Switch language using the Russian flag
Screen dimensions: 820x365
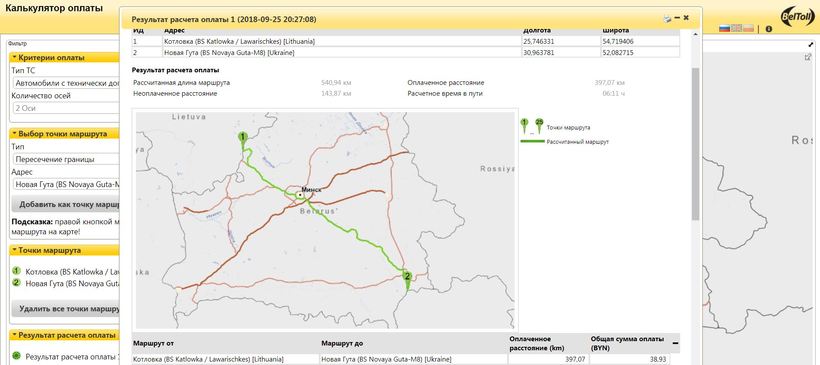coord(724,28)
